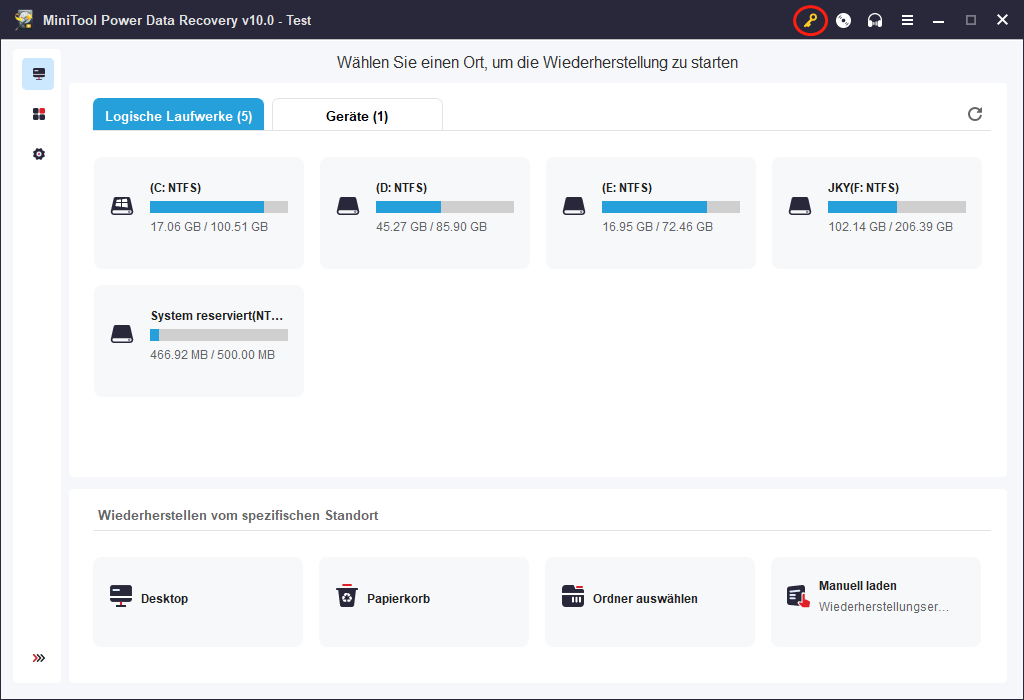Click the E: drive disk icon
The width and height of the screenshot is (1024, 700).
(x=573, y=206)
